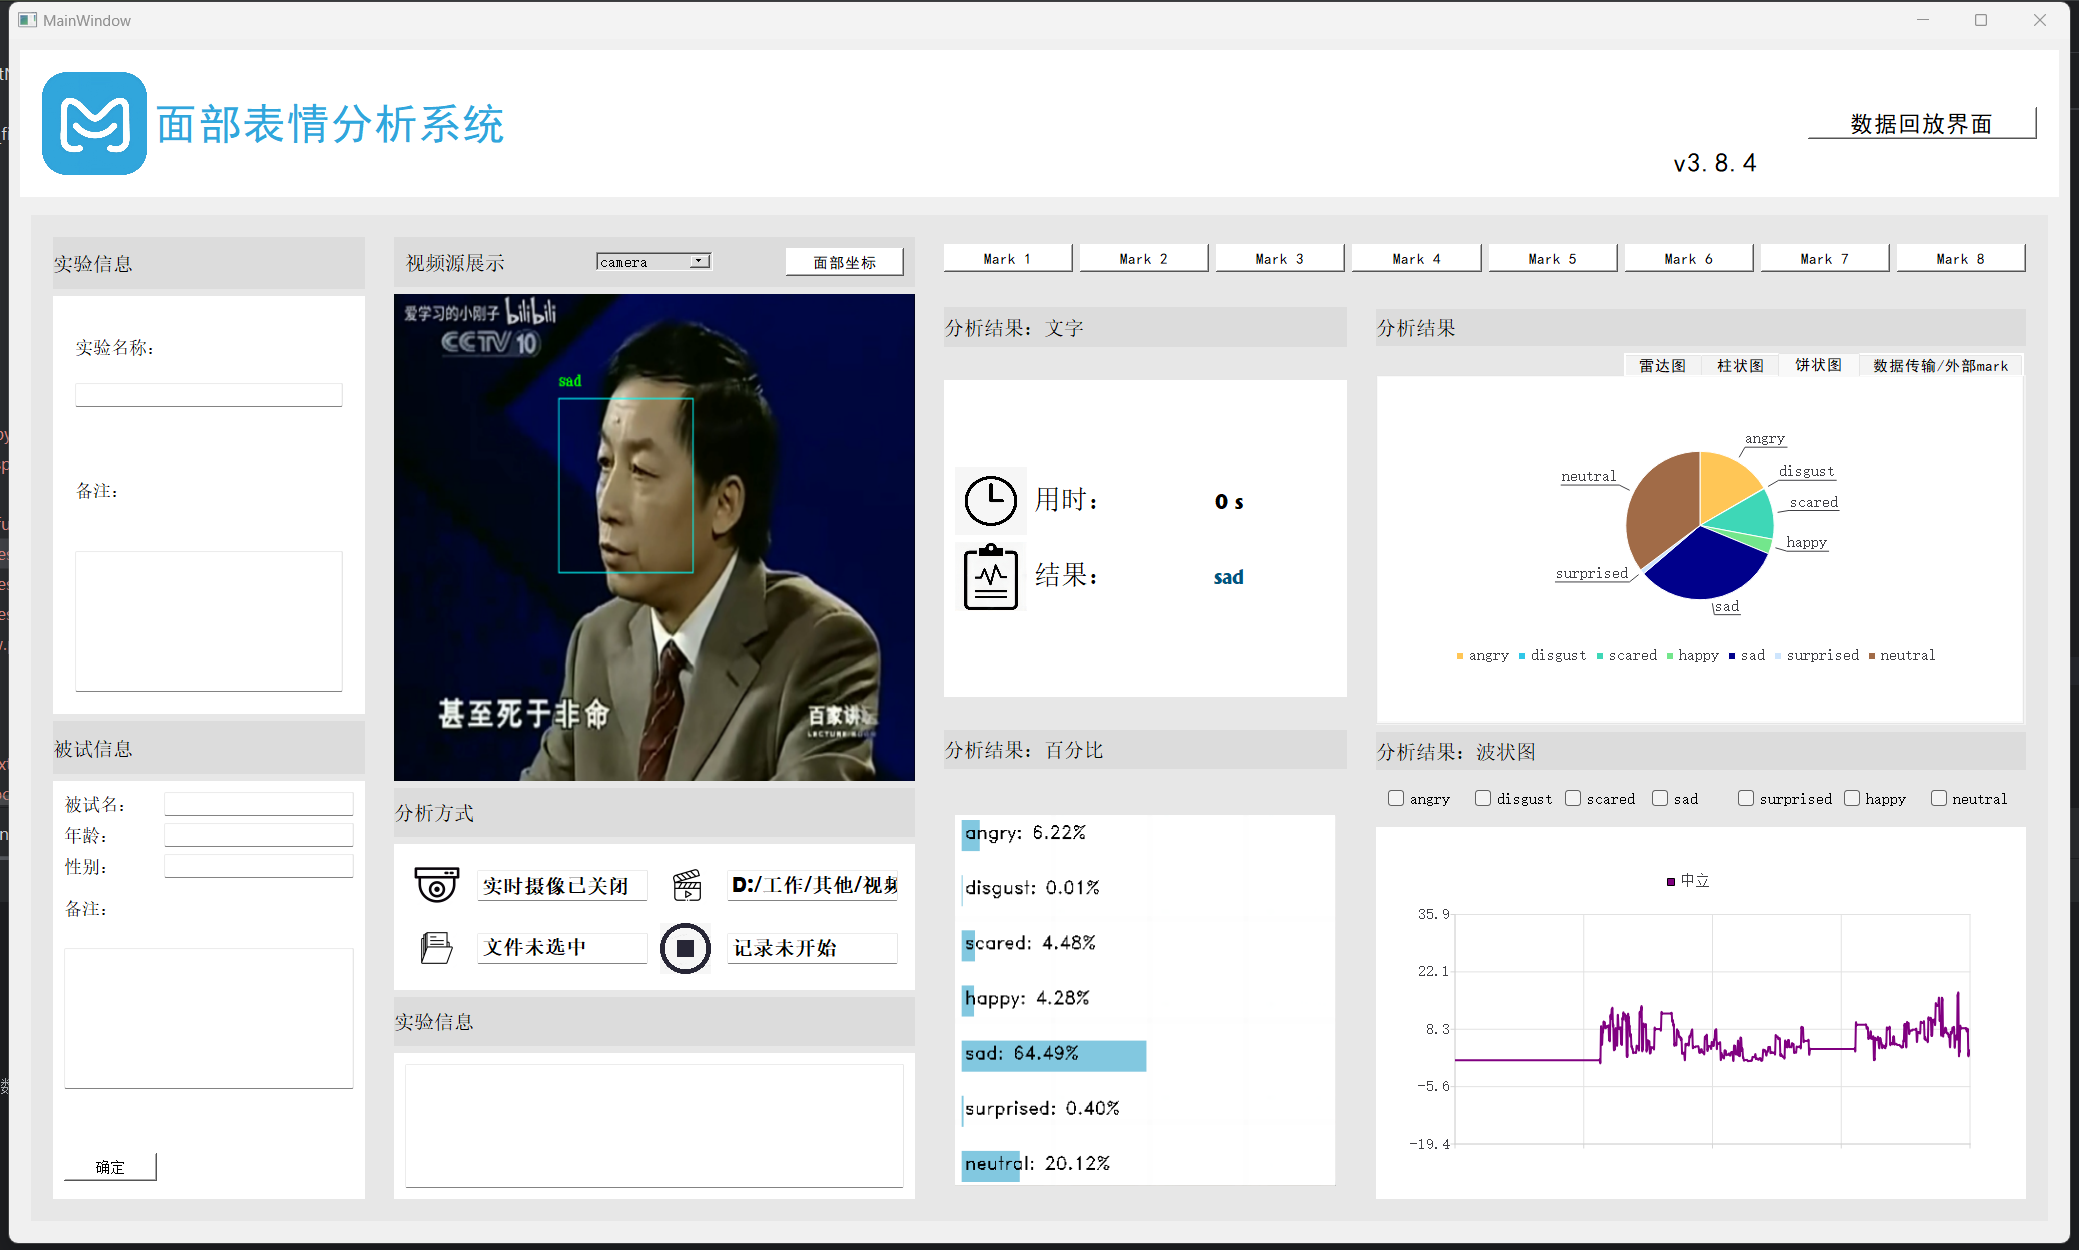Viewport: 2079px width, 1250px height.
Task: Switch to the 饼状图 tab
Action: pos(1817,365)
